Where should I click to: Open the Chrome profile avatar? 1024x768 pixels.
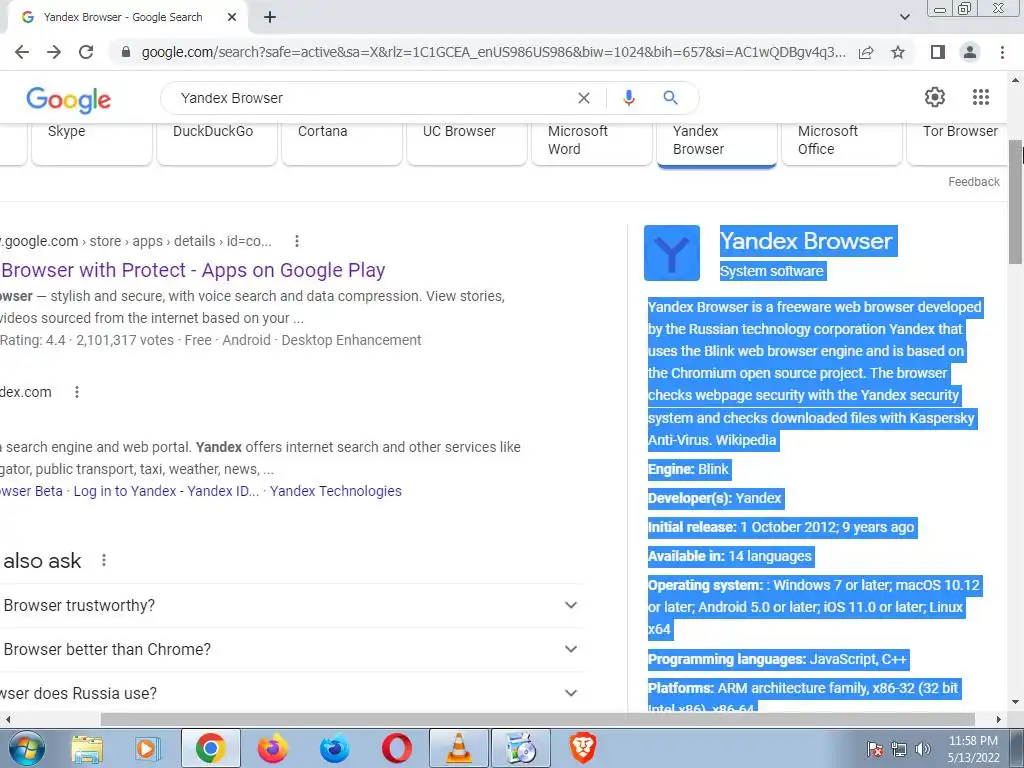(970, 52)
